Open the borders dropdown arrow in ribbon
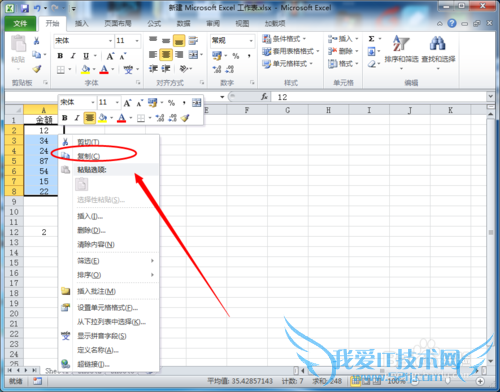Image resolution: width=500 pixels, height=392 pixels. [70, 69]
